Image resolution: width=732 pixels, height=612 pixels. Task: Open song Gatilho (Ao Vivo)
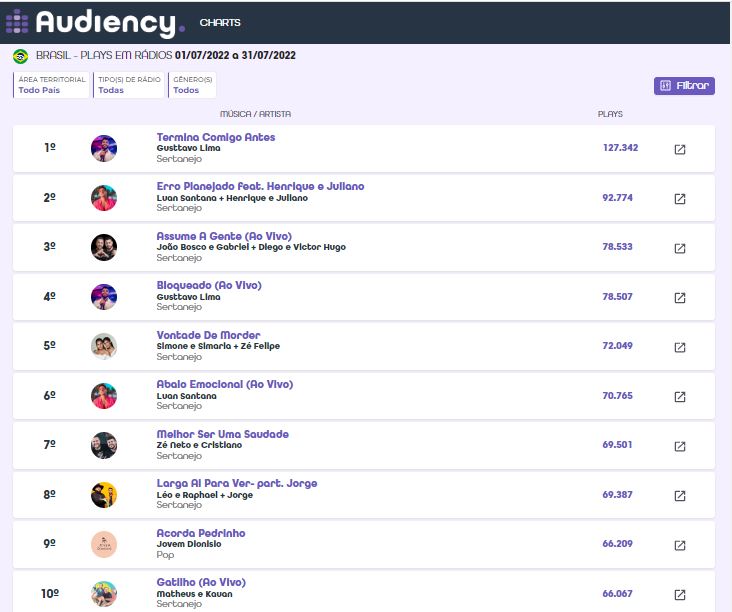(x=201, y=582)
